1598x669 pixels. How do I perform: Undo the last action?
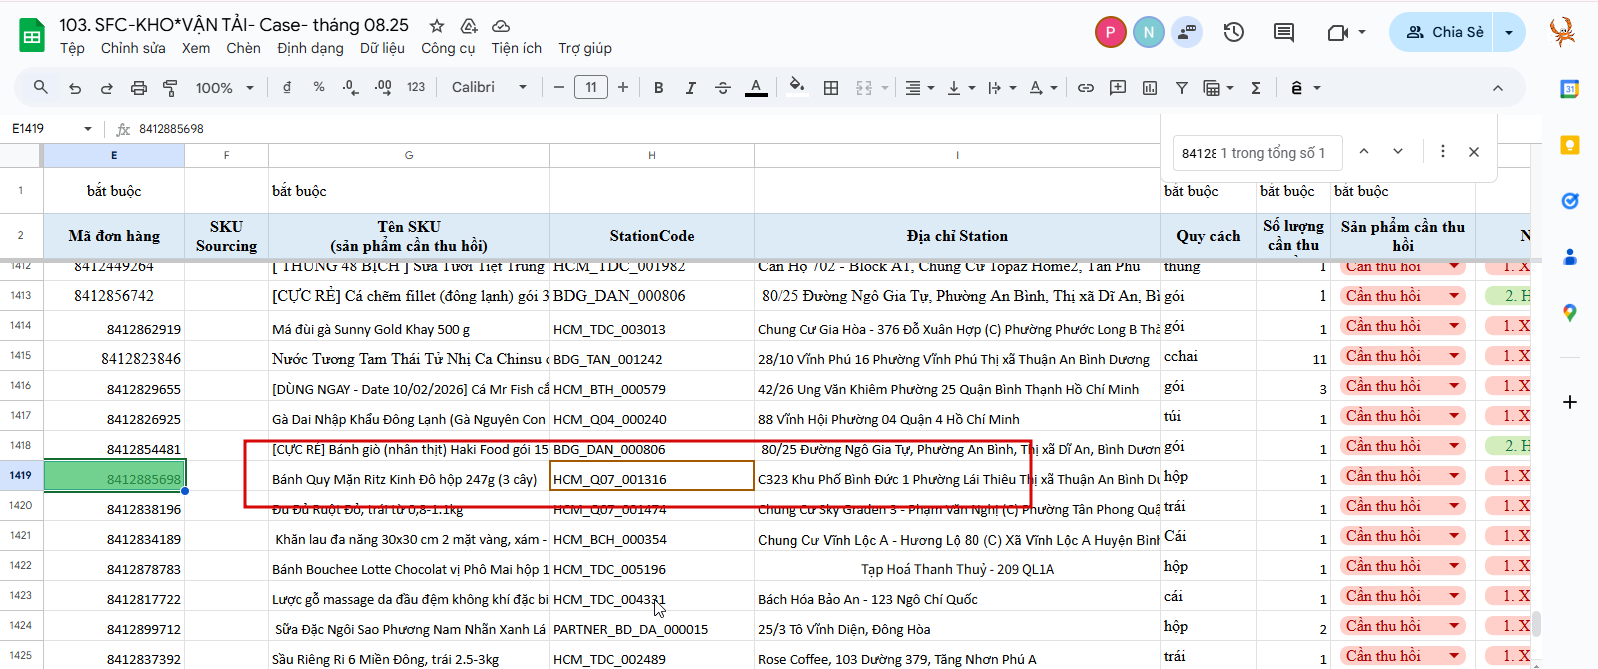point(75,88)
